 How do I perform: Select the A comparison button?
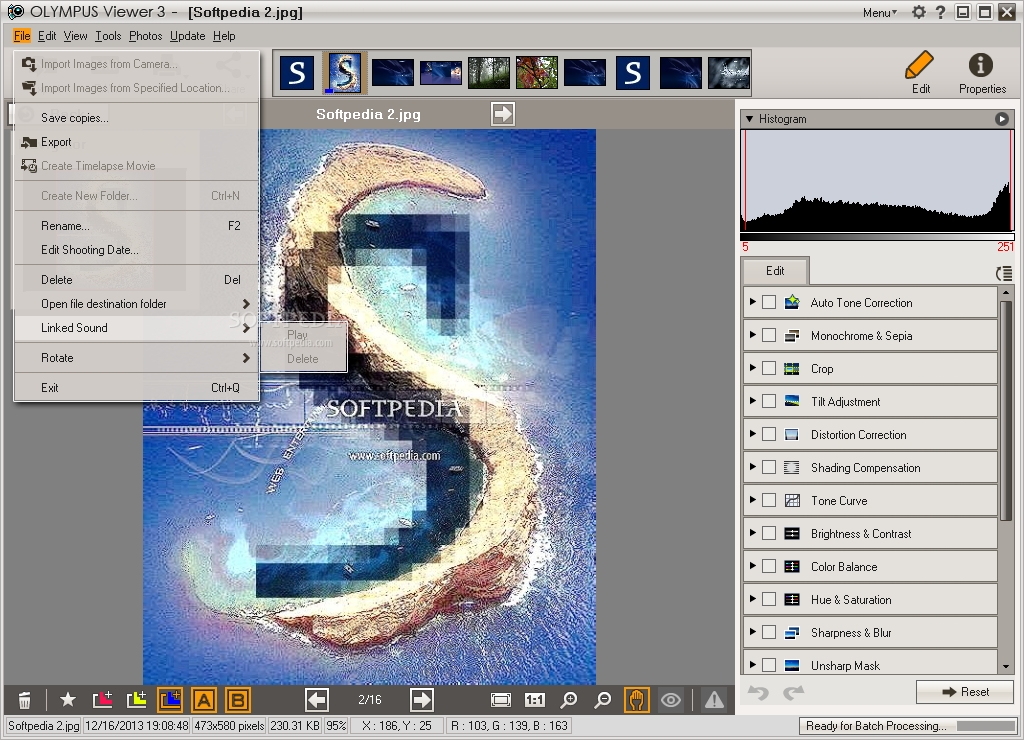pyautogui.click(x=204, y=700)
